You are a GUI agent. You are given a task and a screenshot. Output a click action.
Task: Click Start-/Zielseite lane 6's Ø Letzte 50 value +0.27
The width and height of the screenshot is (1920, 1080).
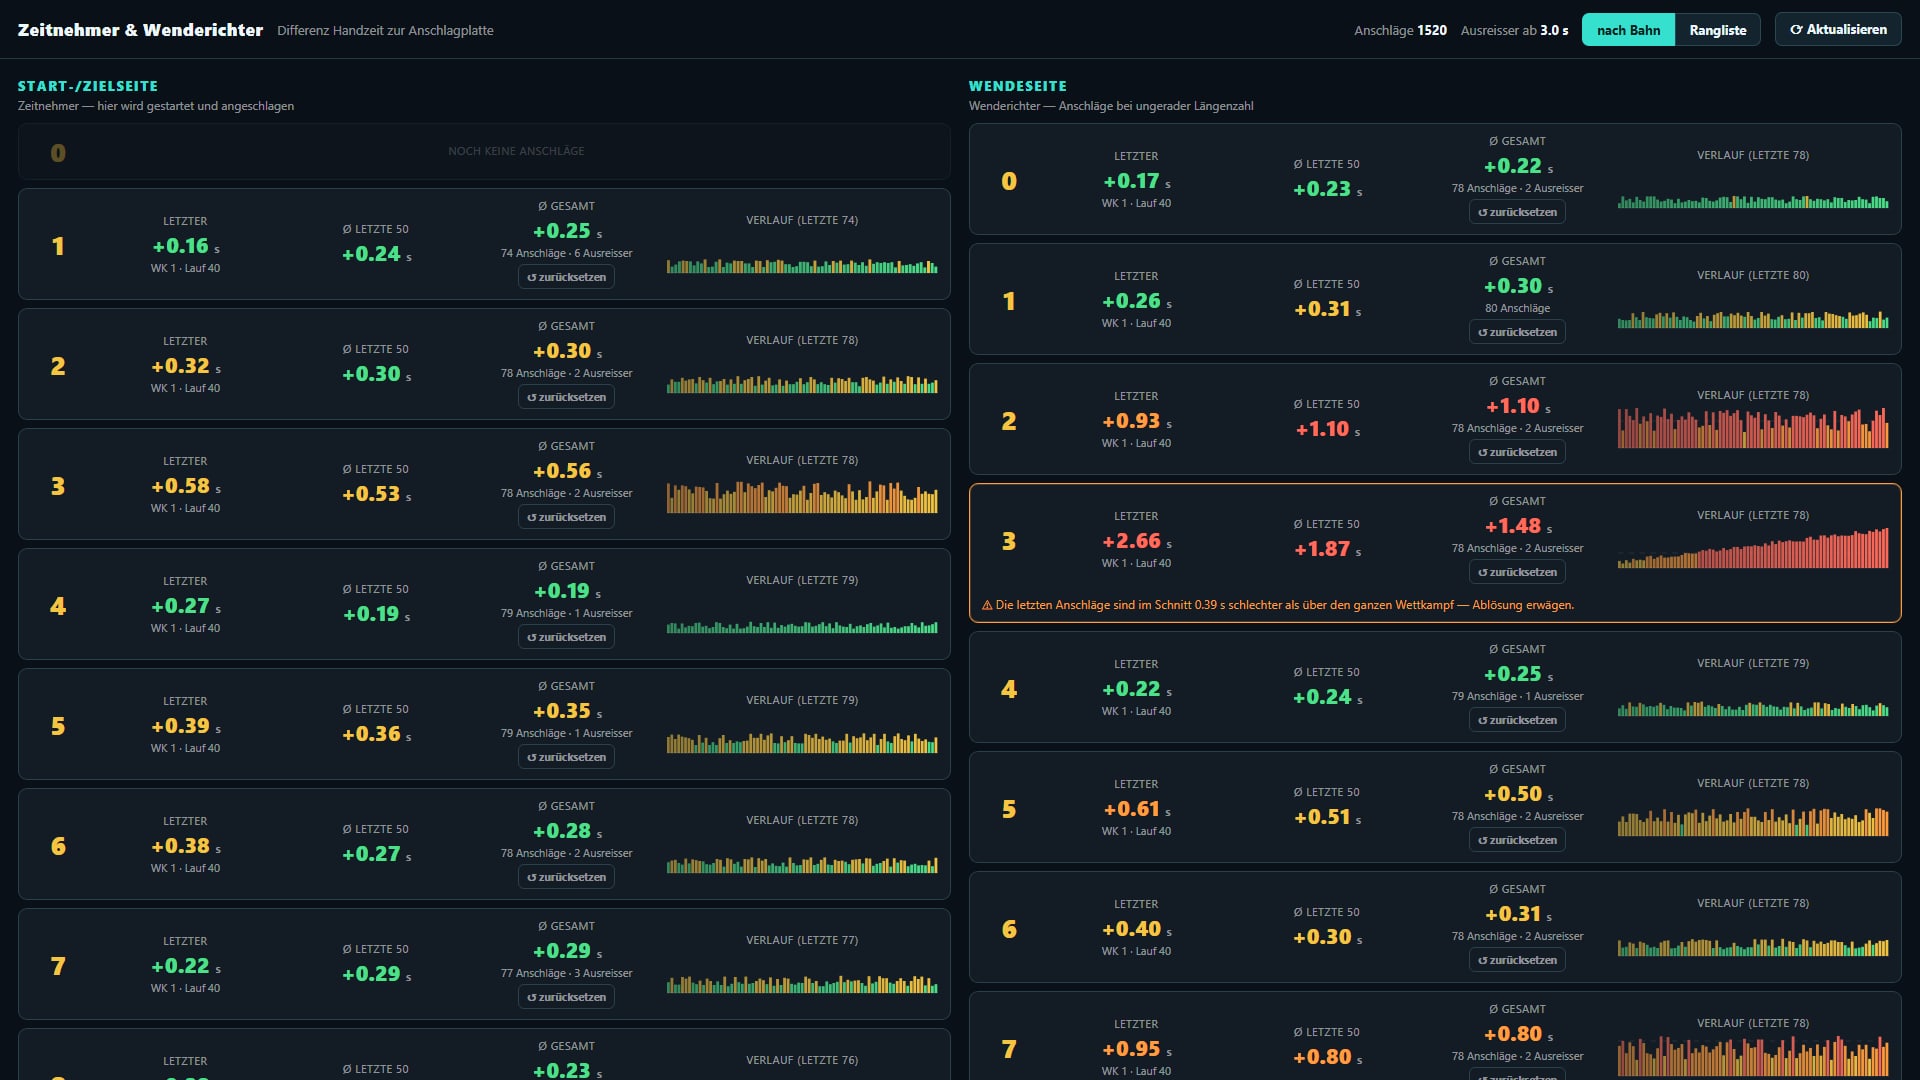click(x=376, y=854)
